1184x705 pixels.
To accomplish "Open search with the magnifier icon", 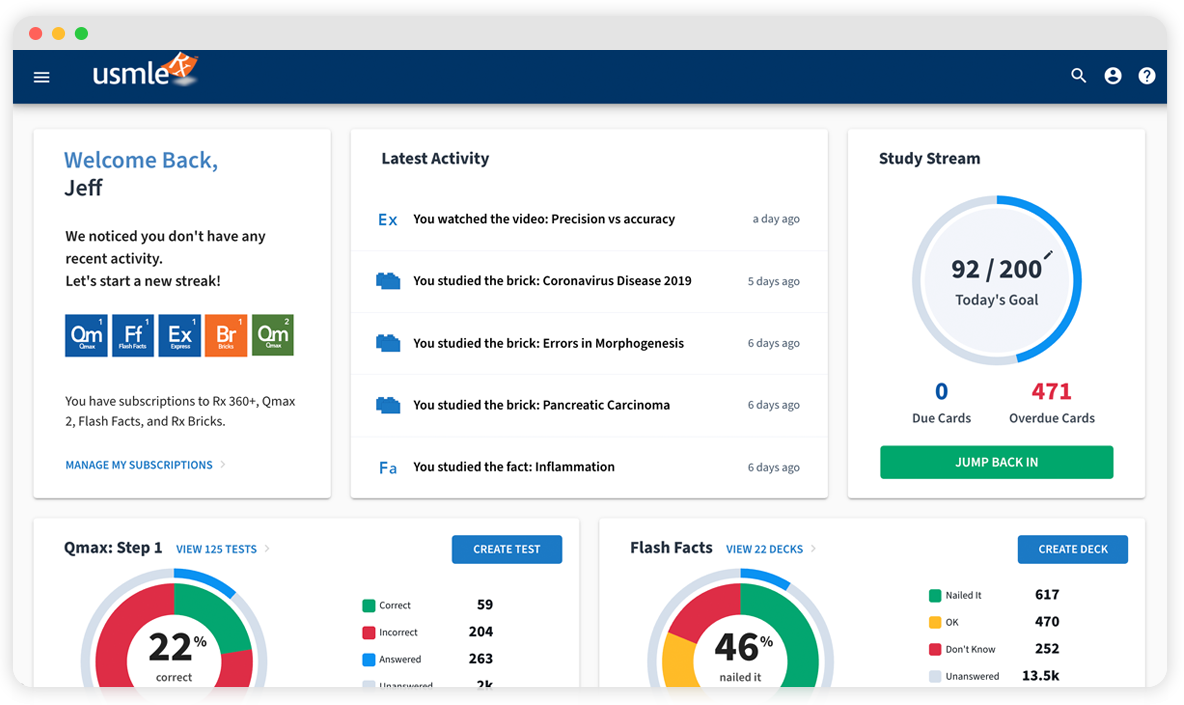I will (x=1078, y=75).
